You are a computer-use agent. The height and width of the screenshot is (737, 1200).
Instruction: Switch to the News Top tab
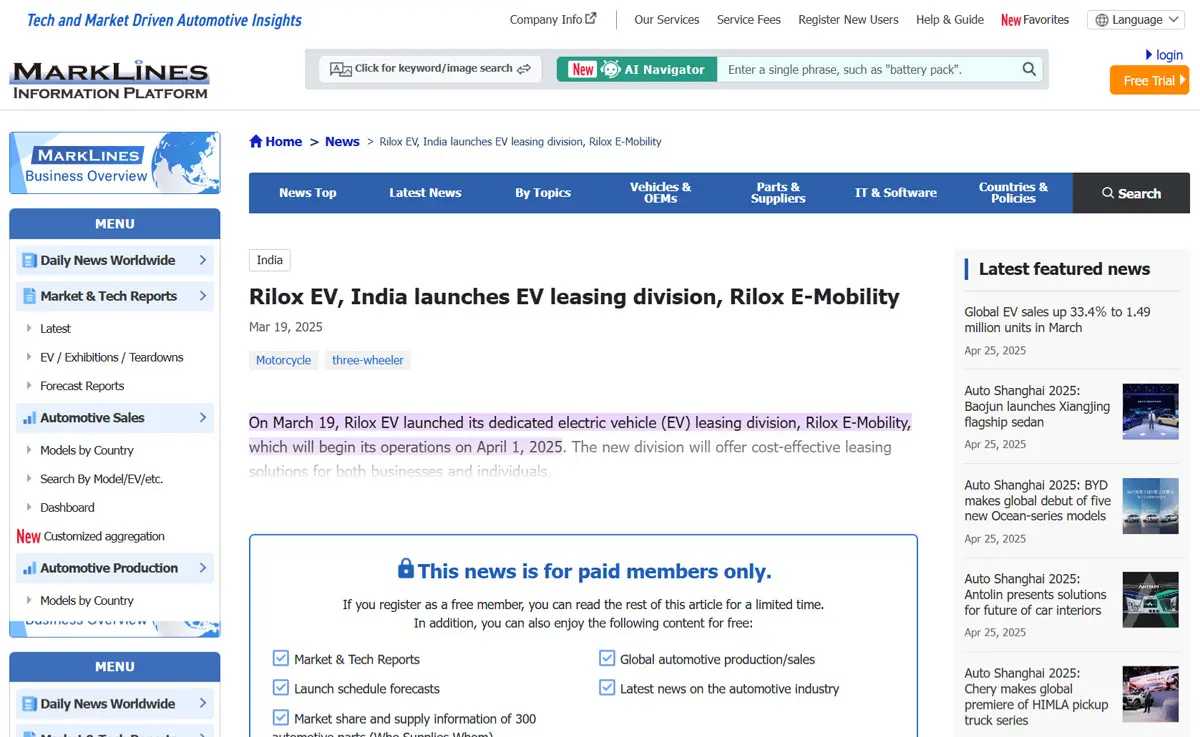coord(308,193)
